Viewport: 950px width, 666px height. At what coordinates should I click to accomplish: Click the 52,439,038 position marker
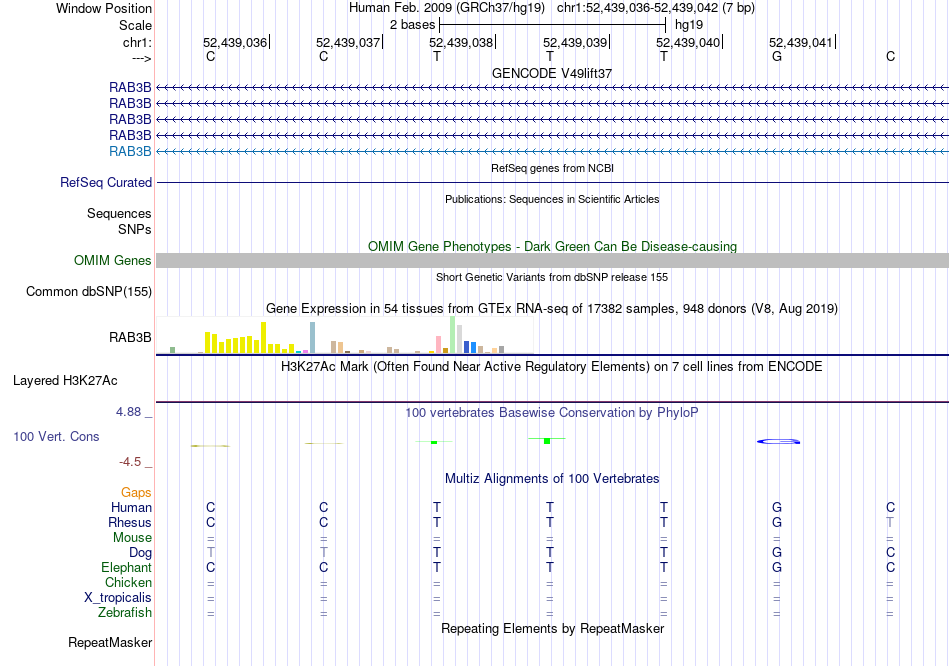(x=461, y=42)
